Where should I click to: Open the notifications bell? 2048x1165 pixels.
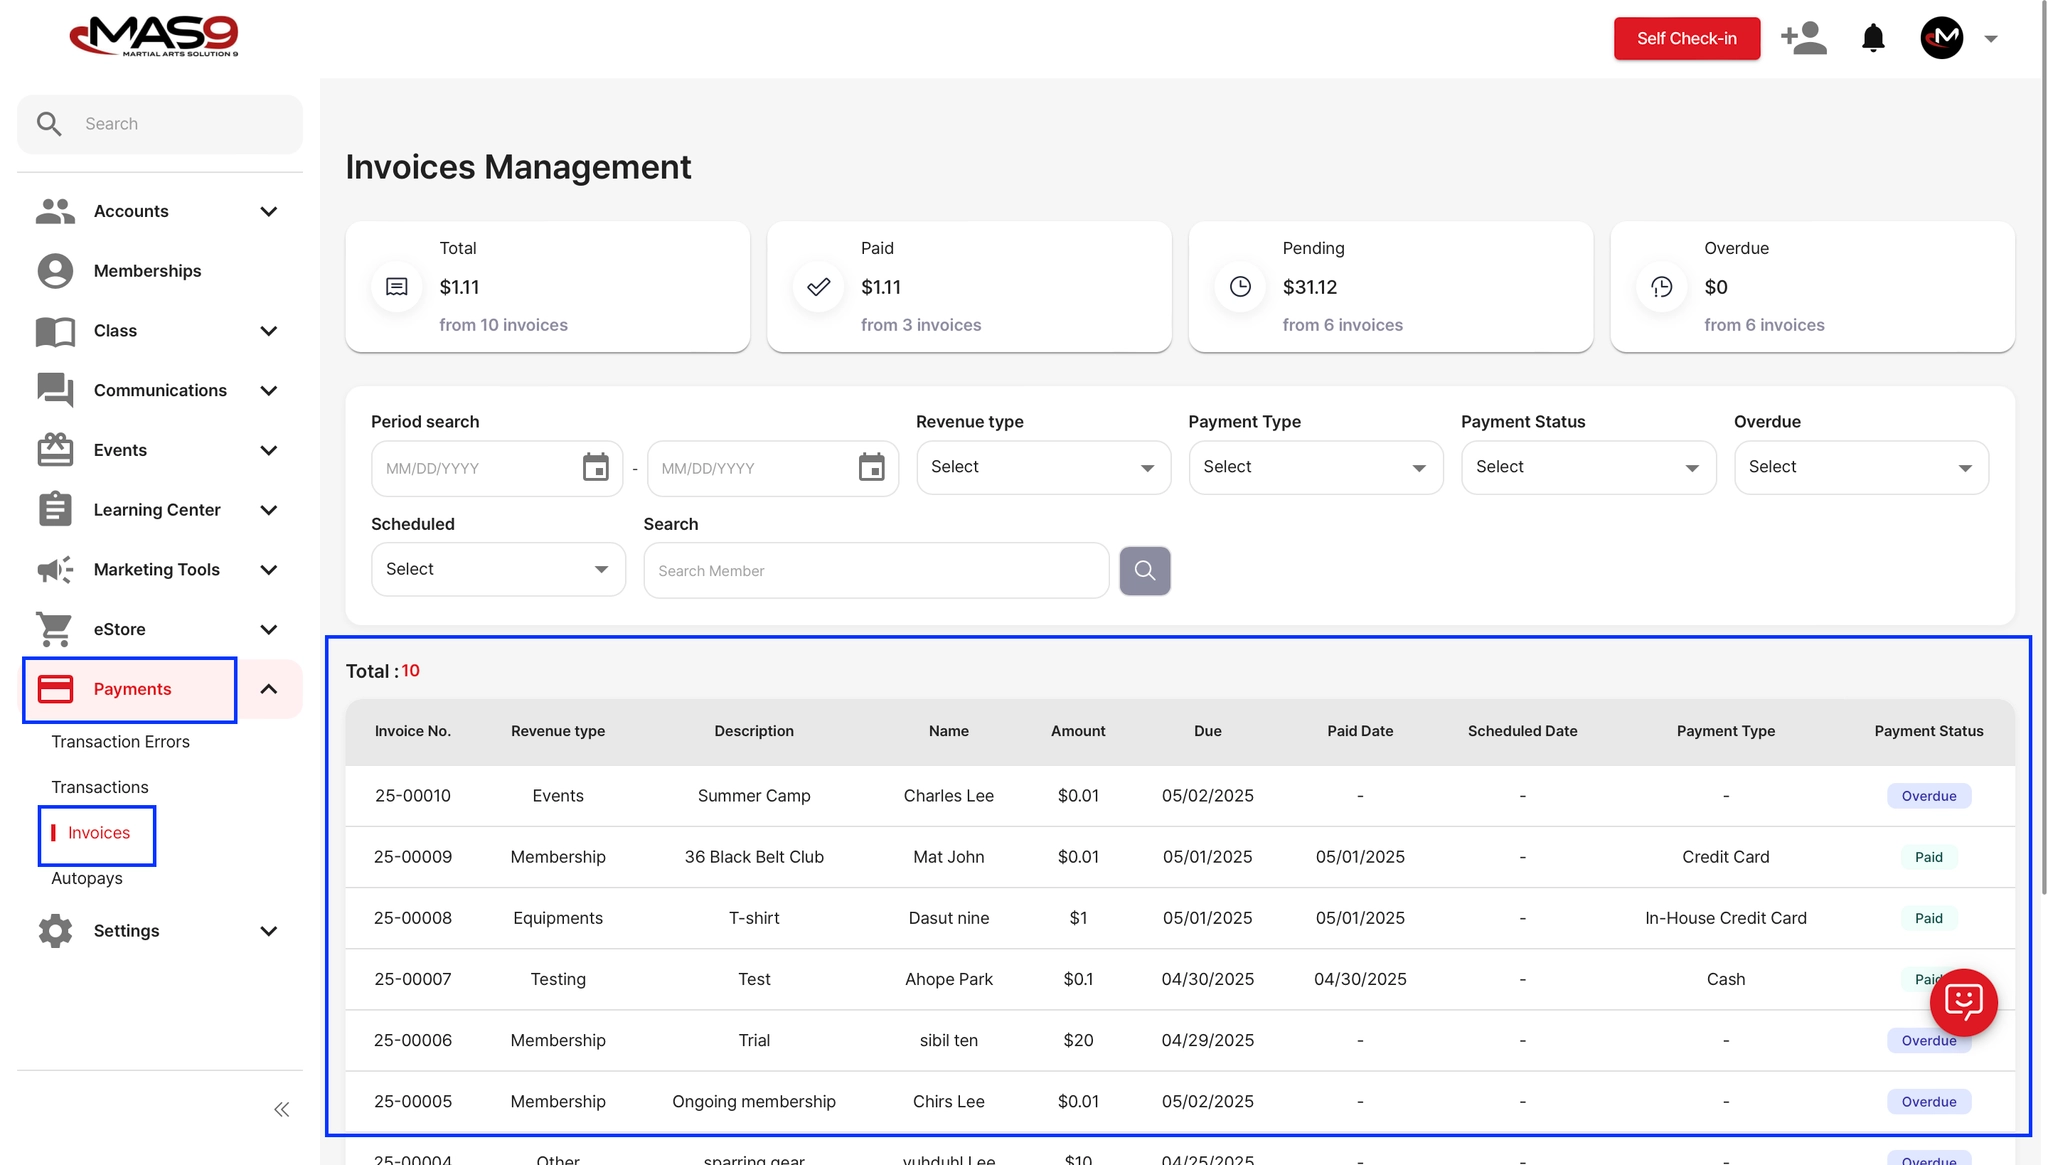coord(1873,39)
